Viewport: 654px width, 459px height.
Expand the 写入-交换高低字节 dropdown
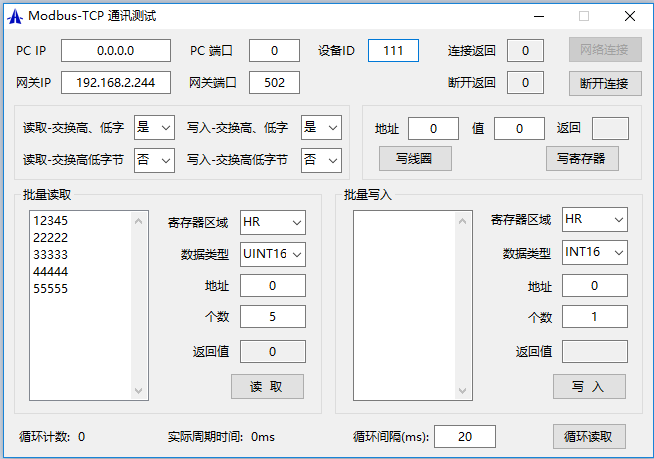pos(321,159)
